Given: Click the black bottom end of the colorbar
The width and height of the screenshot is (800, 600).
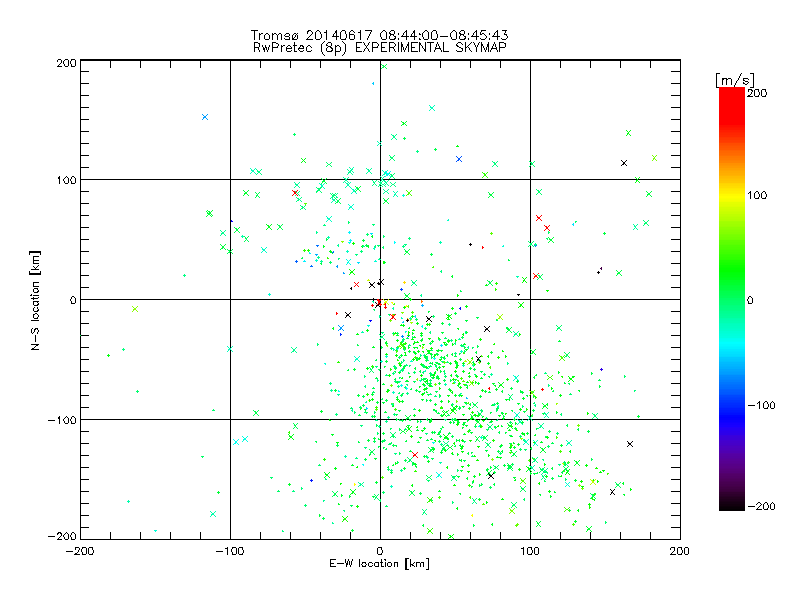Looking at the screenshot, I should click(x=732, y=503).
